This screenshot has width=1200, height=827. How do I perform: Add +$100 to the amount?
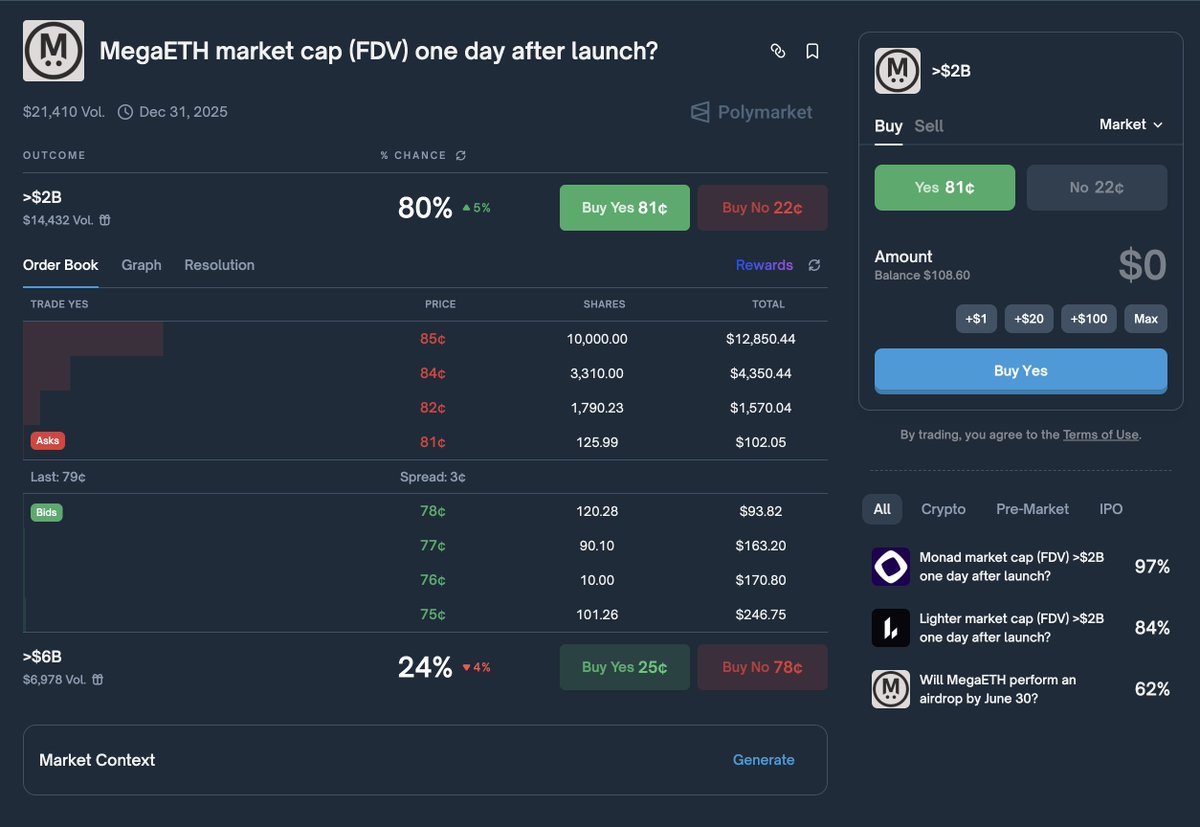(x=1089, y=319)
